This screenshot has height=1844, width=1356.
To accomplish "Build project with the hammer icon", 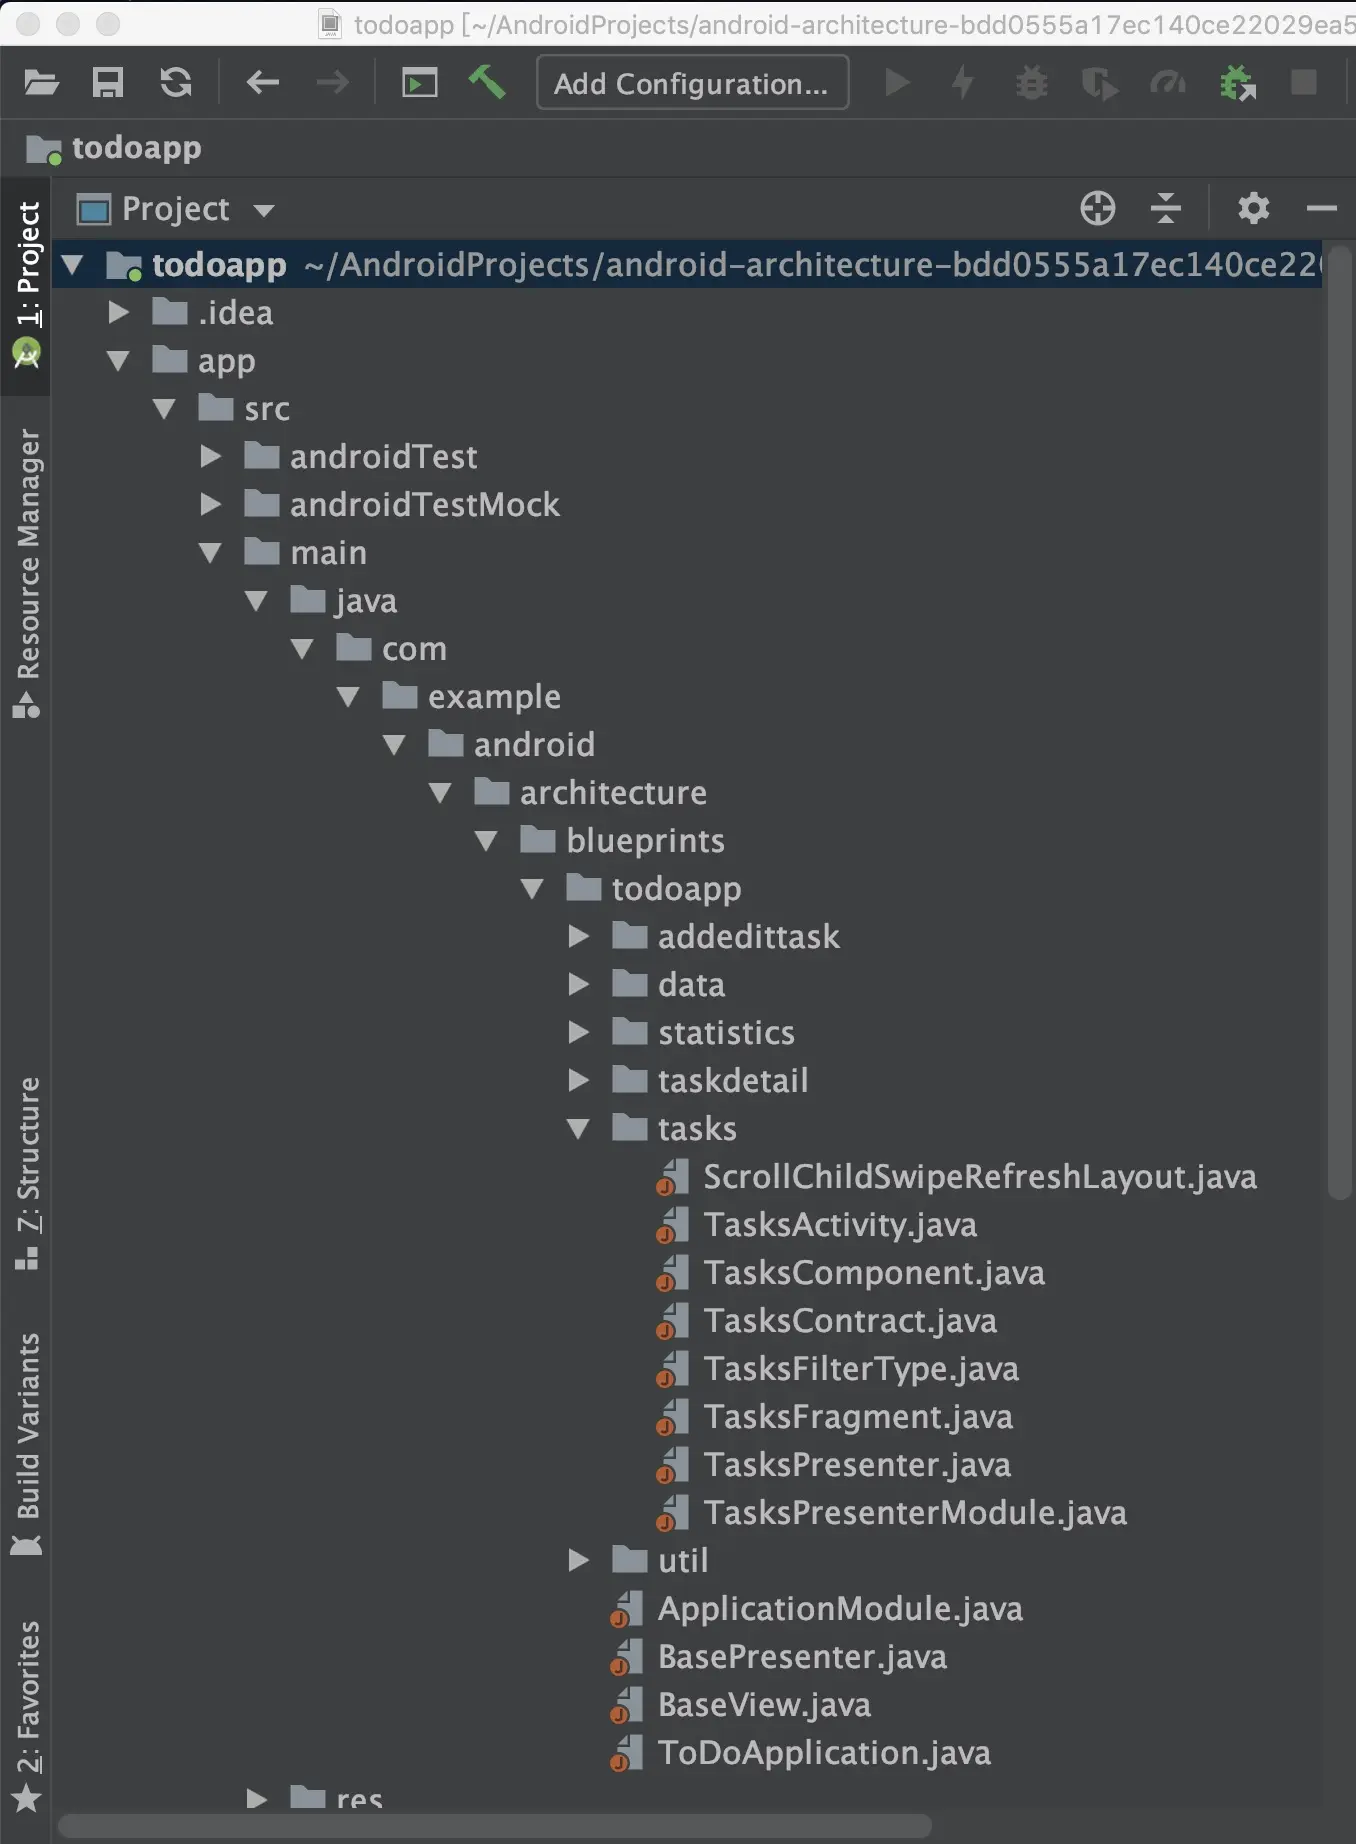I will pyautogui.click(x=487, y=82).
